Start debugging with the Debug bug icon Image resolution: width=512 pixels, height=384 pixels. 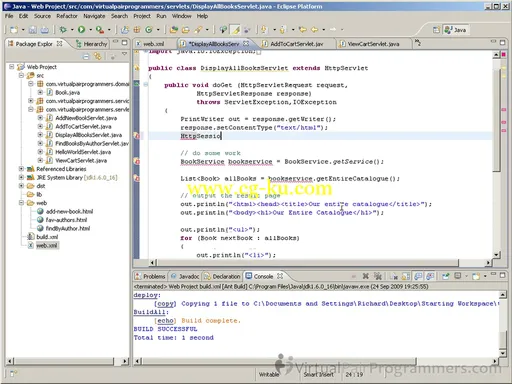click(x=63, y=30)
